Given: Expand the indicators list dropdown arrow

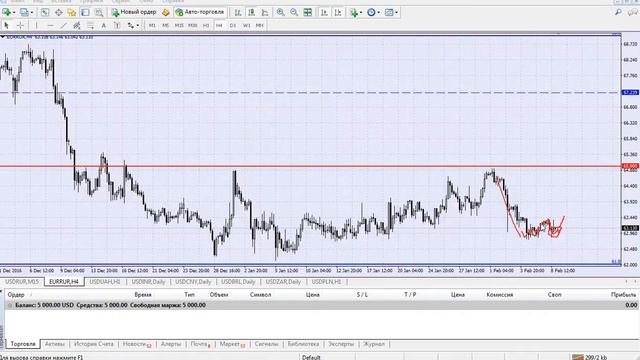Looking at the screenshot, I should [x=361, y=13].
